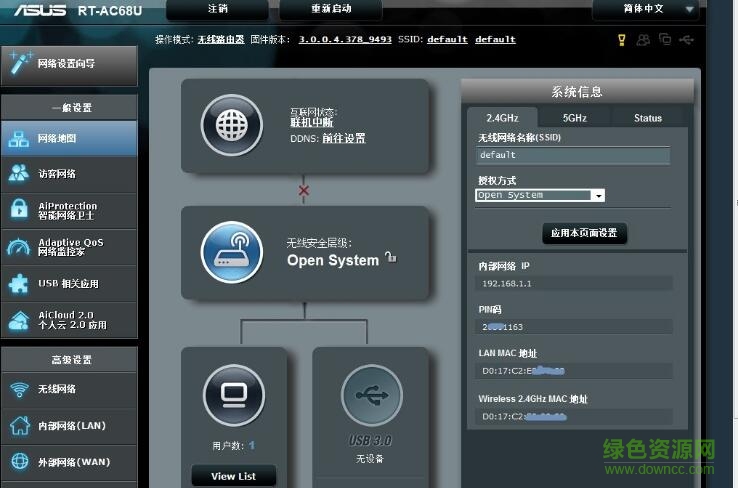The height and width of the screenshot is (488, 738).
Task: Open Adaptive QoS page
Action: pyautogui.click(x=69, y=247)
